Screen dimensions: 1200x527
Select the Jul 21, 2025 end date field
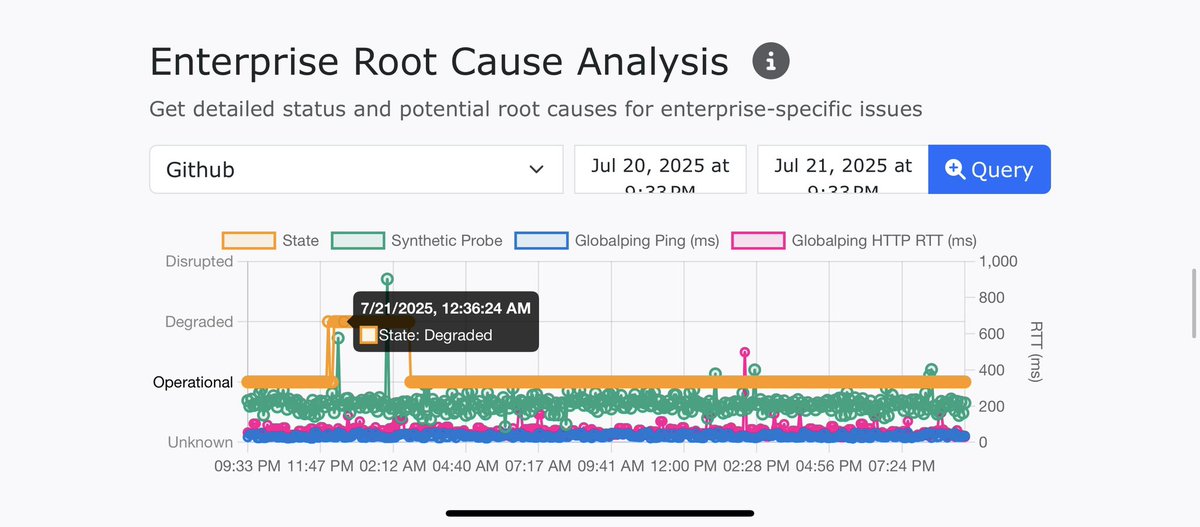[843, 169]
